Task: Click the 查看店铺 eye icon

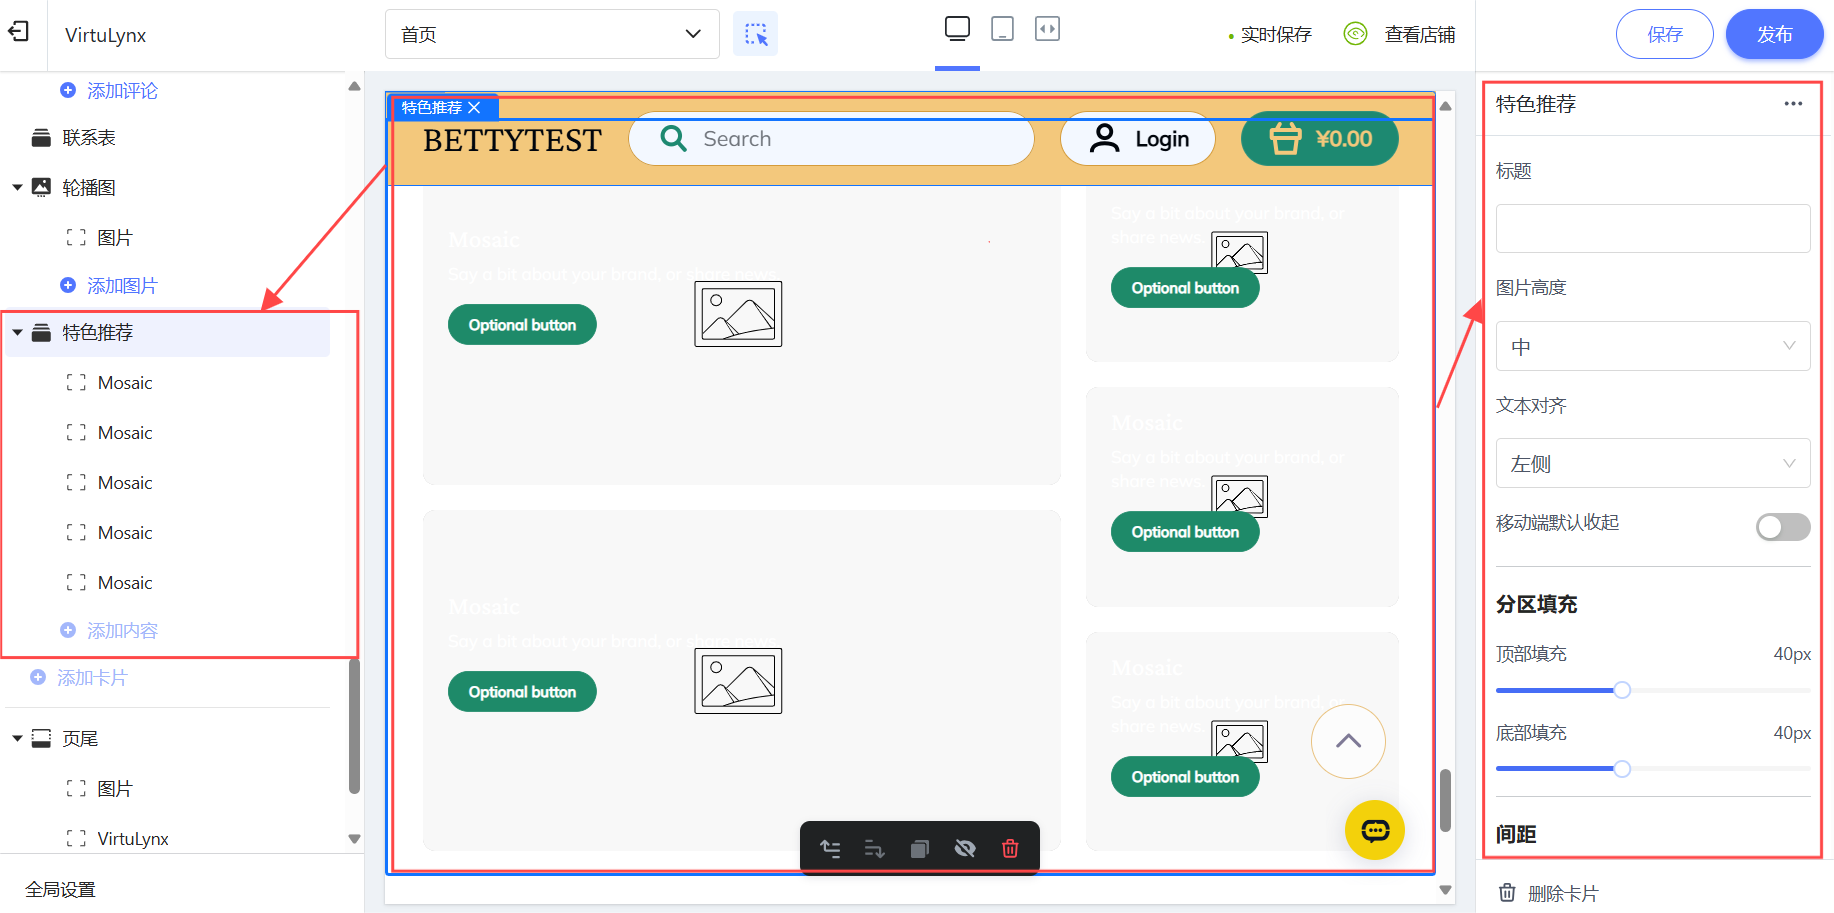Action: (x=1355, y=34)
